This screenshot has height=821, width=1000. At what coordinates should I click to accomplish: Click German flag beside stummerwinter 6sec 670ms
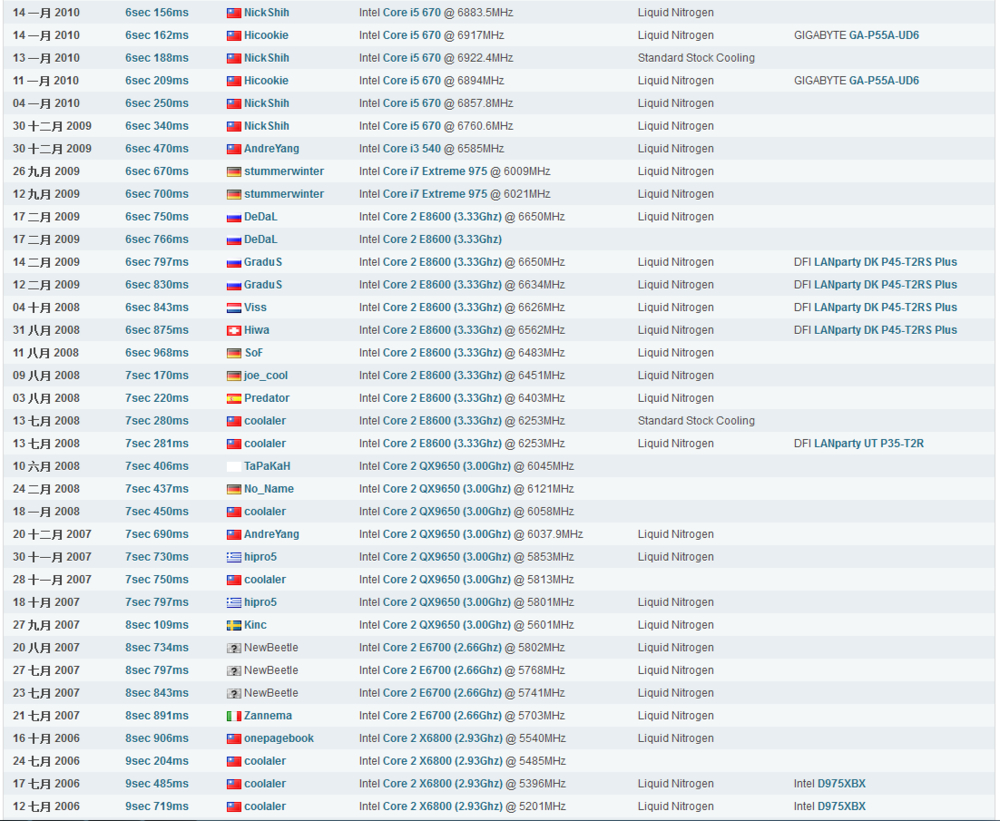click(x=233, y=172)
